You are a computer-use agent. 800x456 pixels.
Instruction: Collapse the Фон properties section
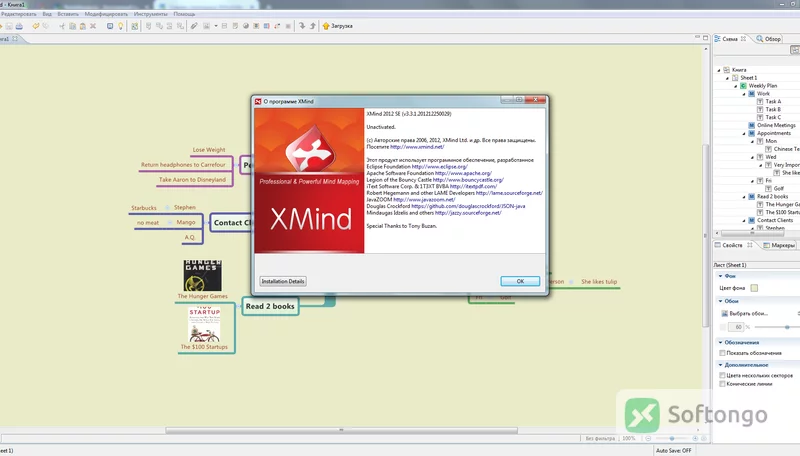click(720, 276)
